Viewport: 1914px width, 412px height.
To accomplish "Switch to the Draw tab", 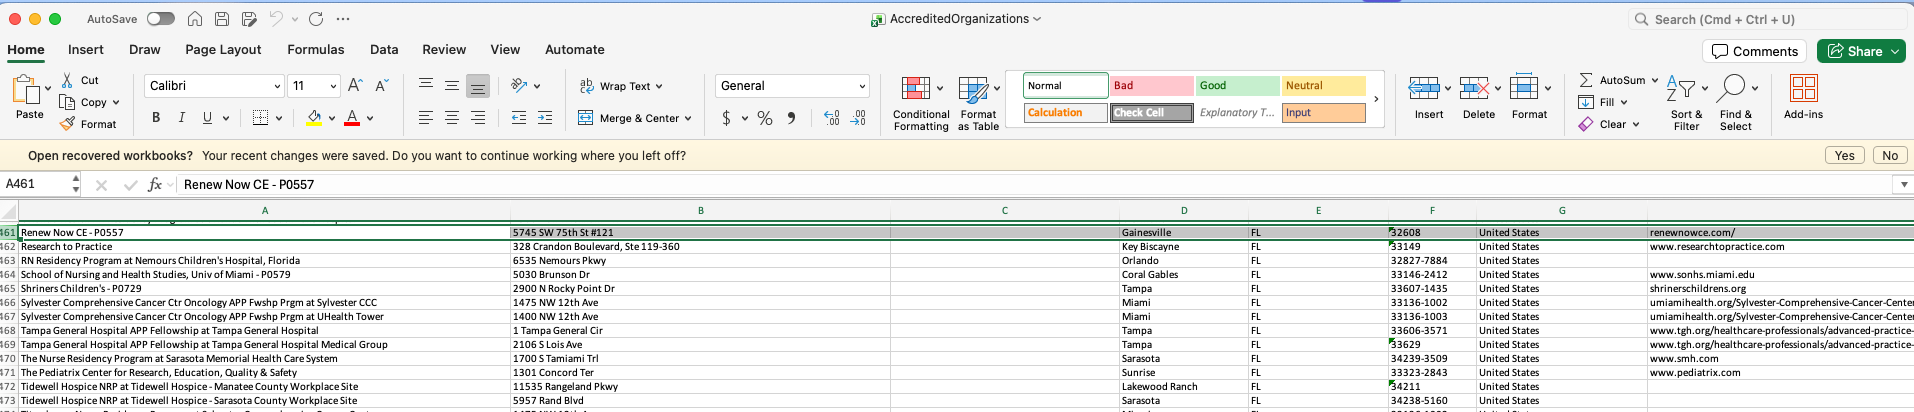I will (x=144, y=49).
